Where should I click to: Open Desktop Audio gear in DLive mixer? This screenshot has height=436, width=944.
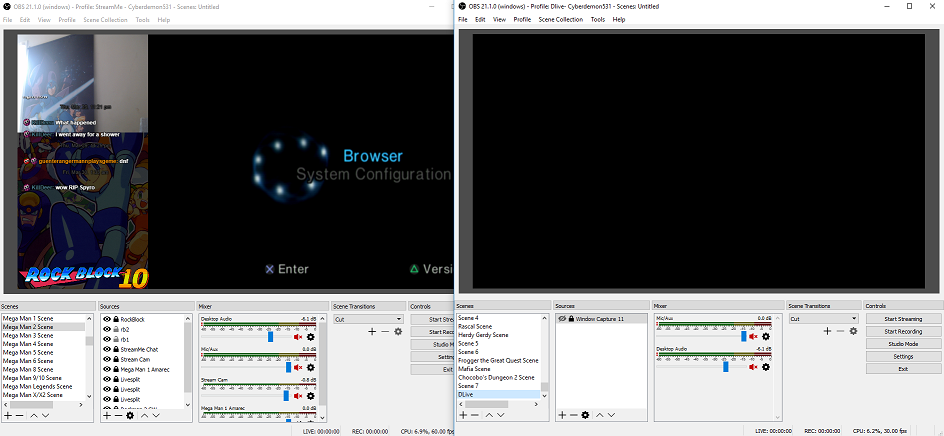tap(766, 367)
